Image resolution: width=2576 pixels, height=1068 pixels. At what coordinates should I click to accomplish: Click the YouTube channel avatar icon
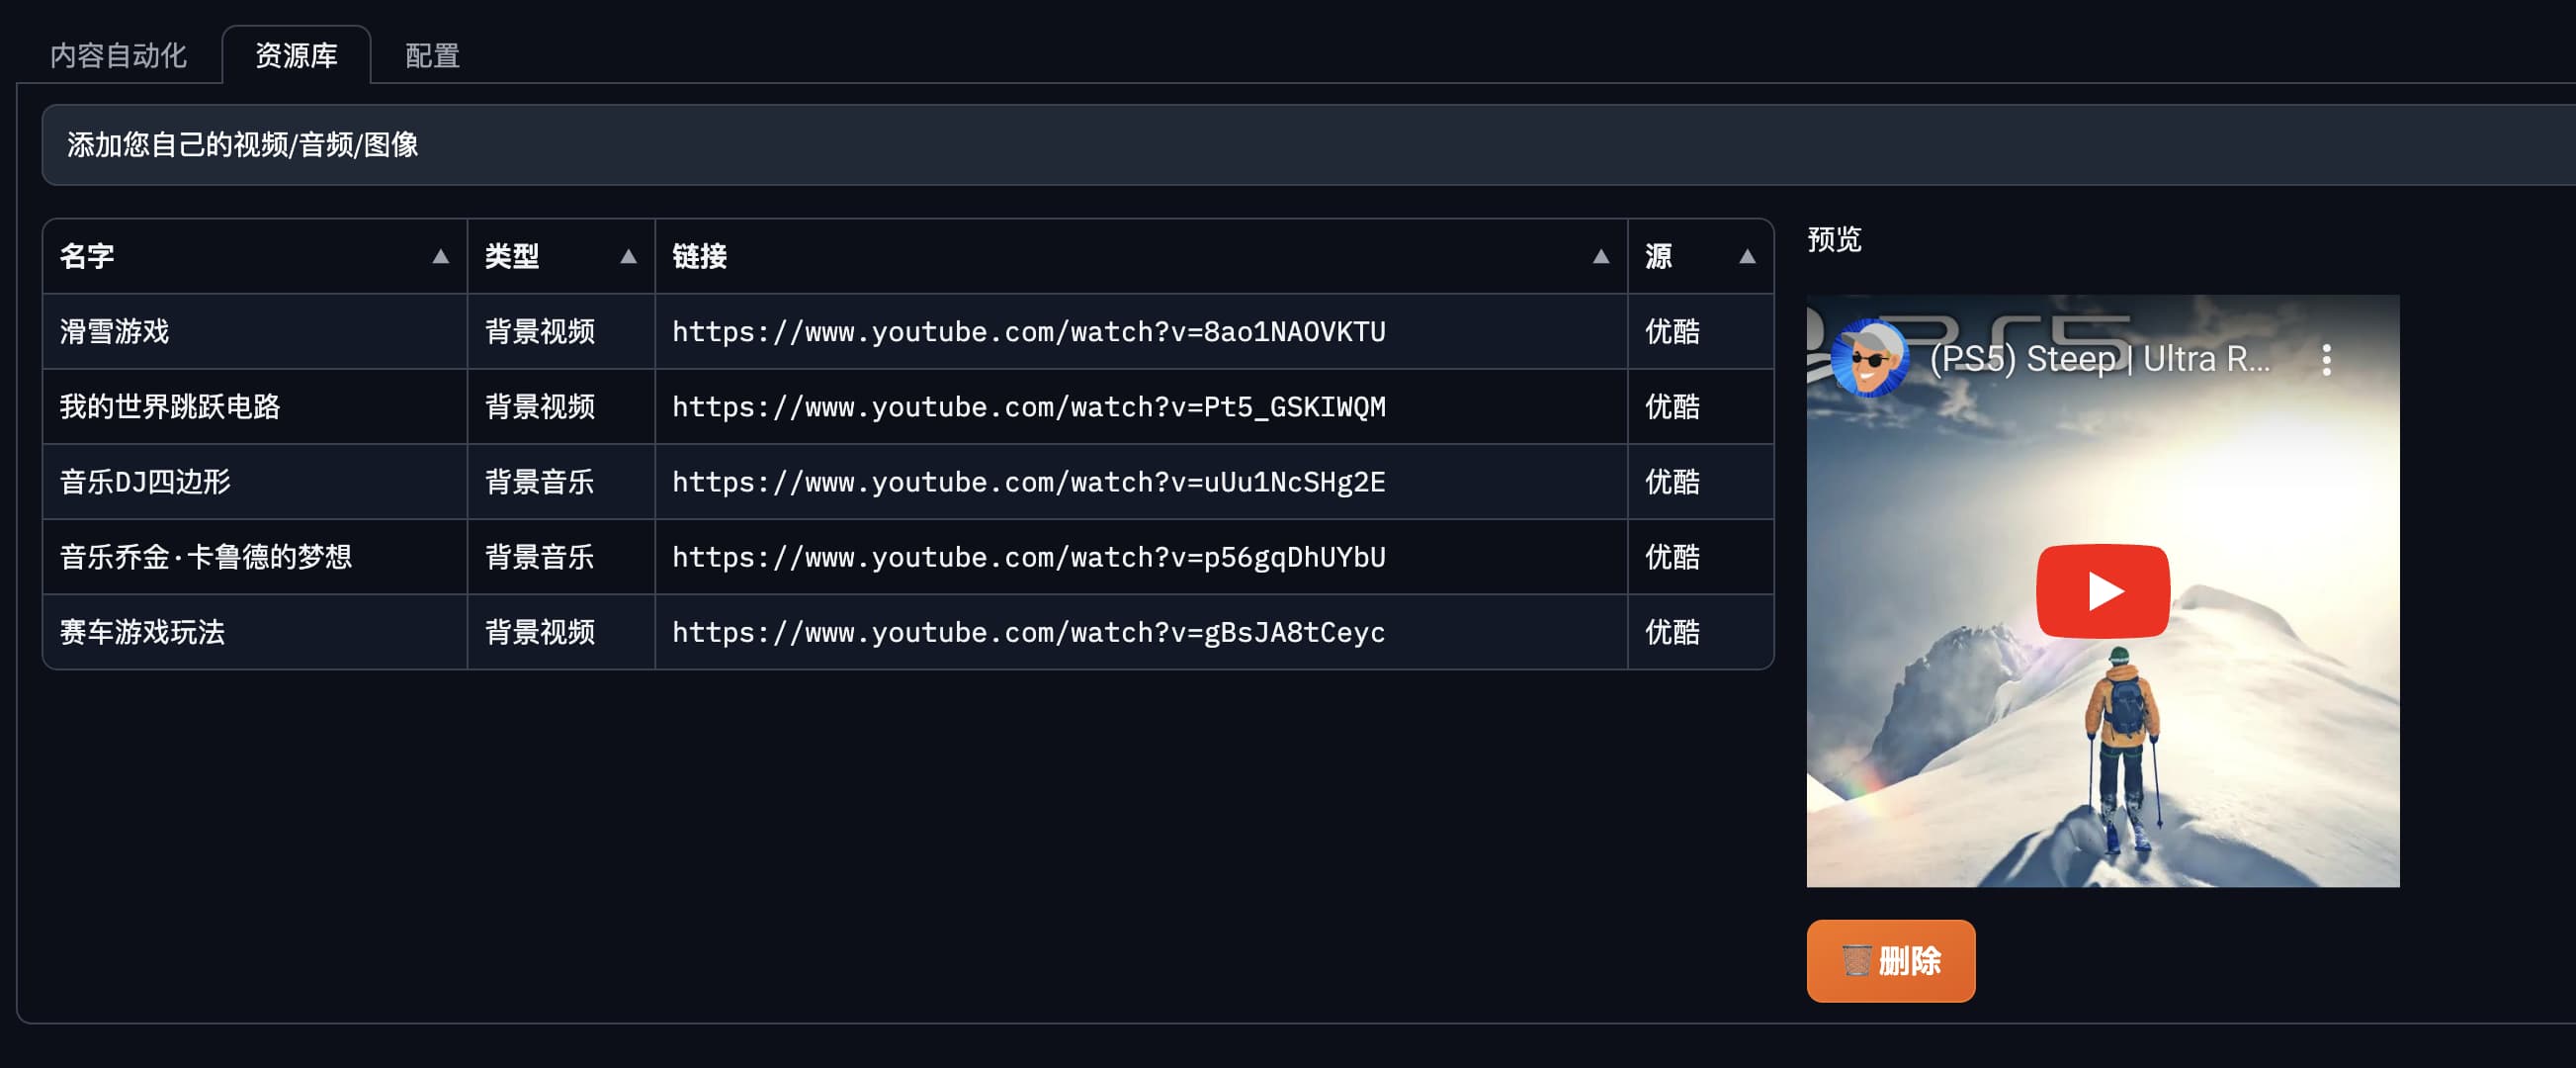[1869, 358]
